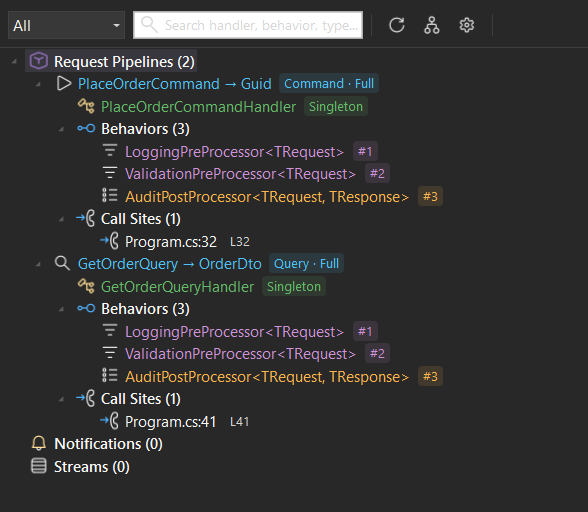588x512 pixels.
Task: Click filter icon of ValidationPreProcessor under GetOrderQuery
Action: tap(110, 353)
